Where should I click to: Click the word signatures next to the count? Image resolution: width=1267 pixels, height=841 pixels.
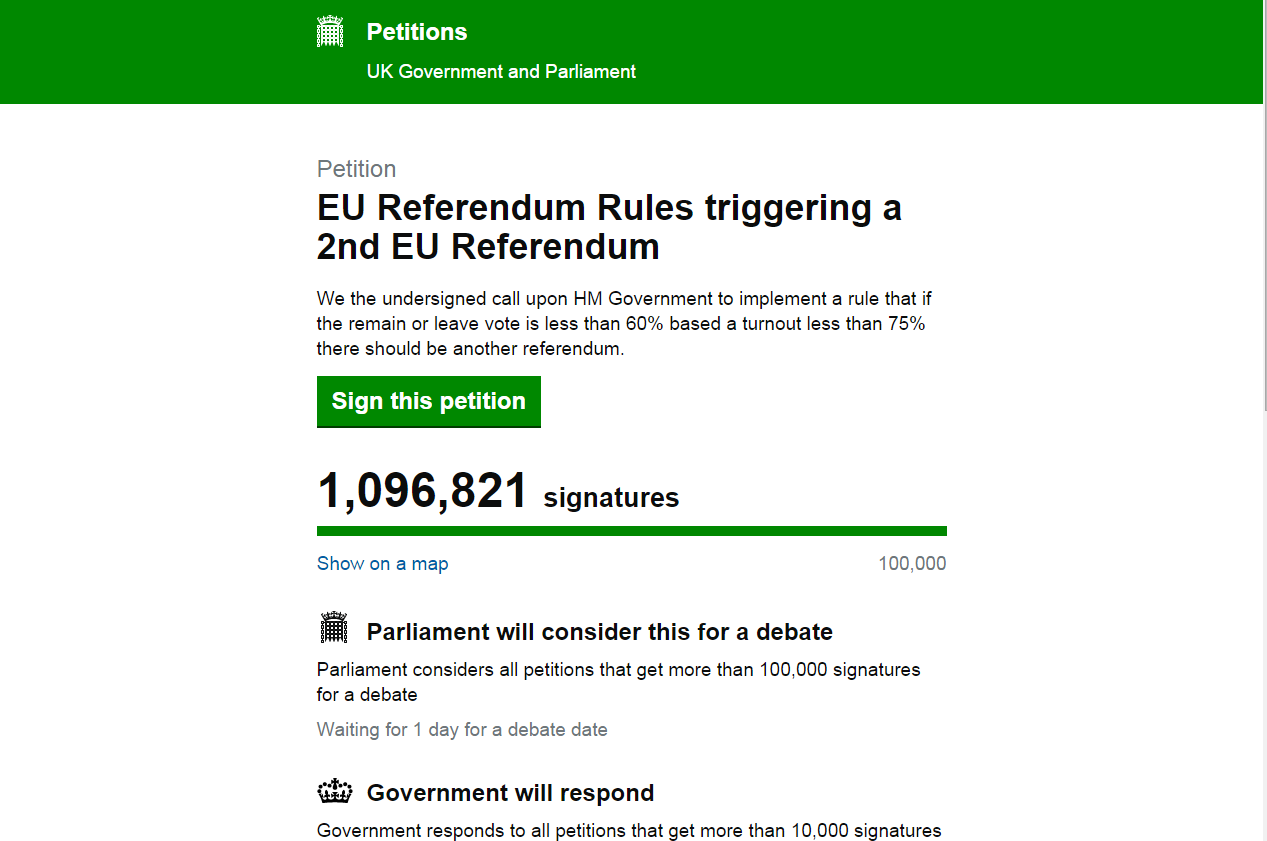pyautogui.click(x=611, y=498)
